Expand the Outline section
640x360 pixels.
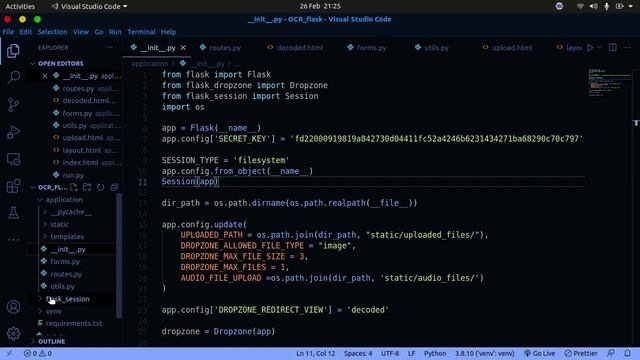pos(51,341)
